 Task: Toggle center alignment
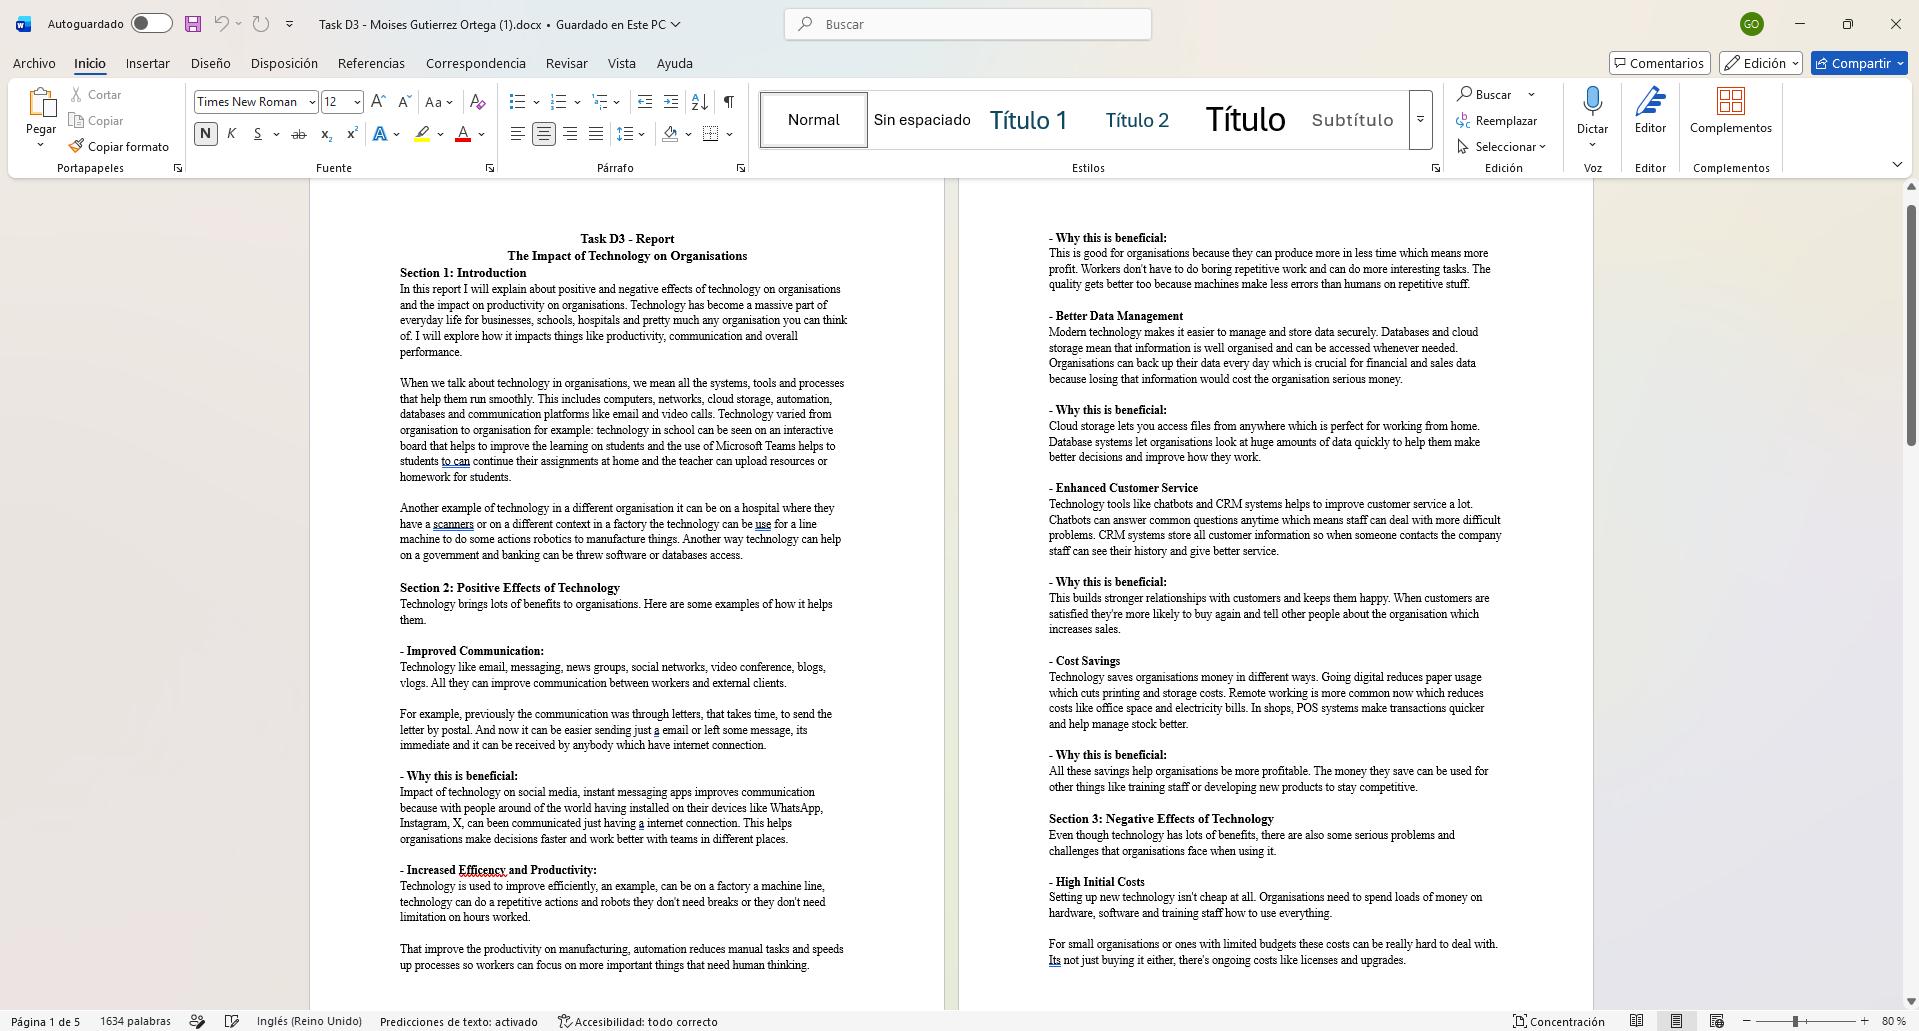tap(543, 134)
